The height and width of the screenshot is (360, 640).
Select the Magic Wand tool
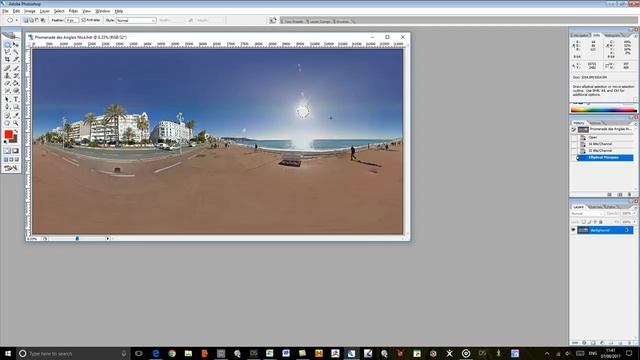(16, 52)
